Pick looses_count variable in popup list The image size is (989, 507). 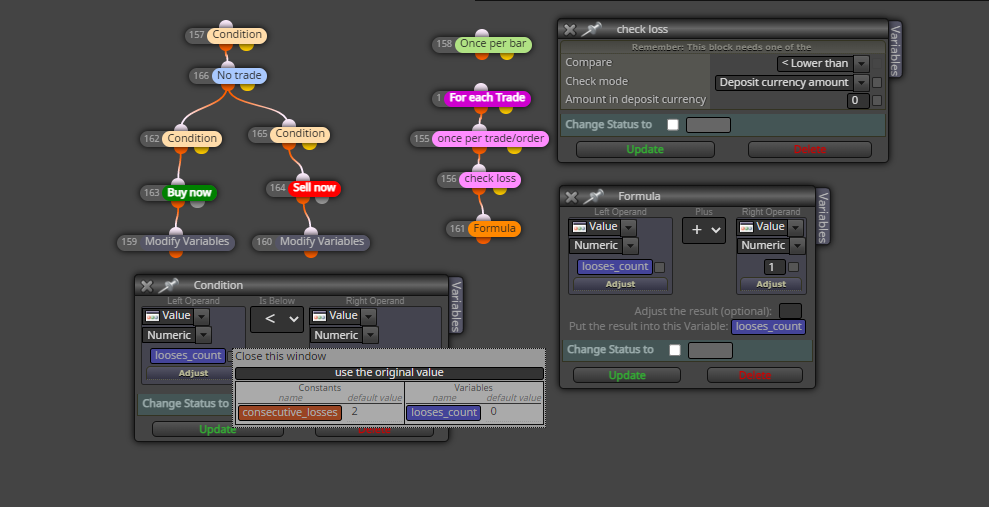(444, 413)
